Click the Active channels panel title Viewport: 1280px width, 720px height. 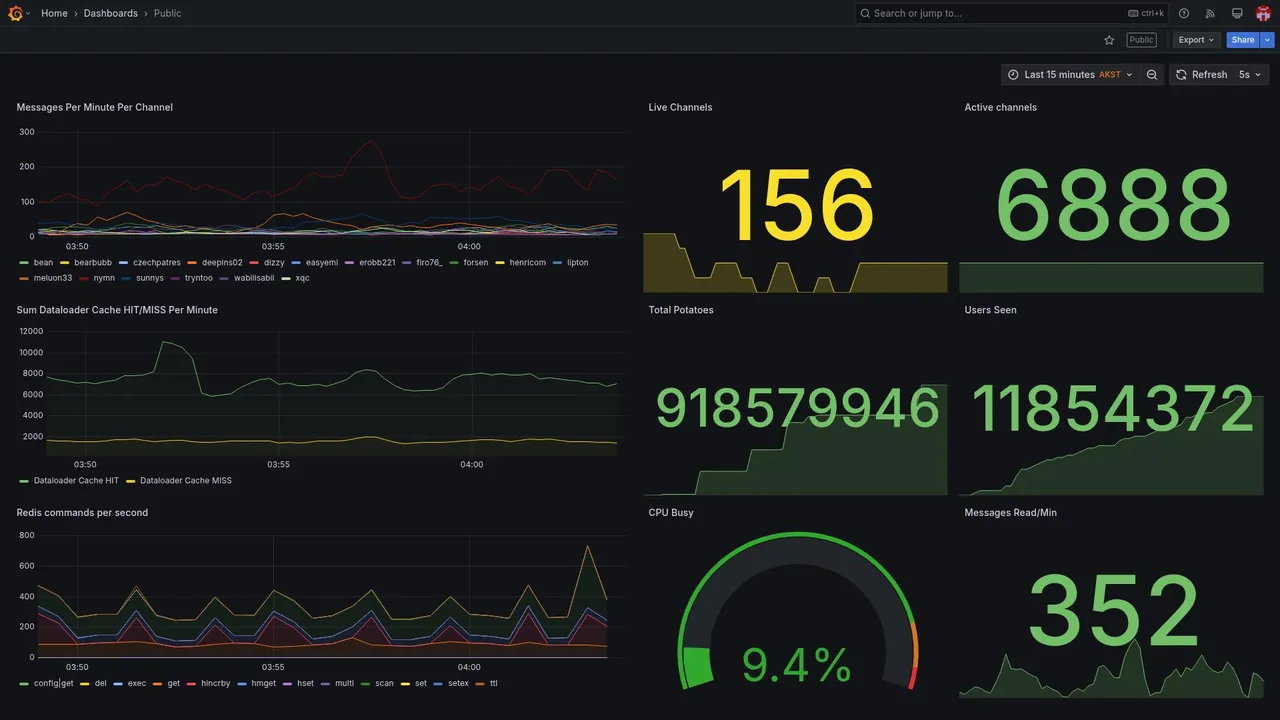[x=1000, y=107]
